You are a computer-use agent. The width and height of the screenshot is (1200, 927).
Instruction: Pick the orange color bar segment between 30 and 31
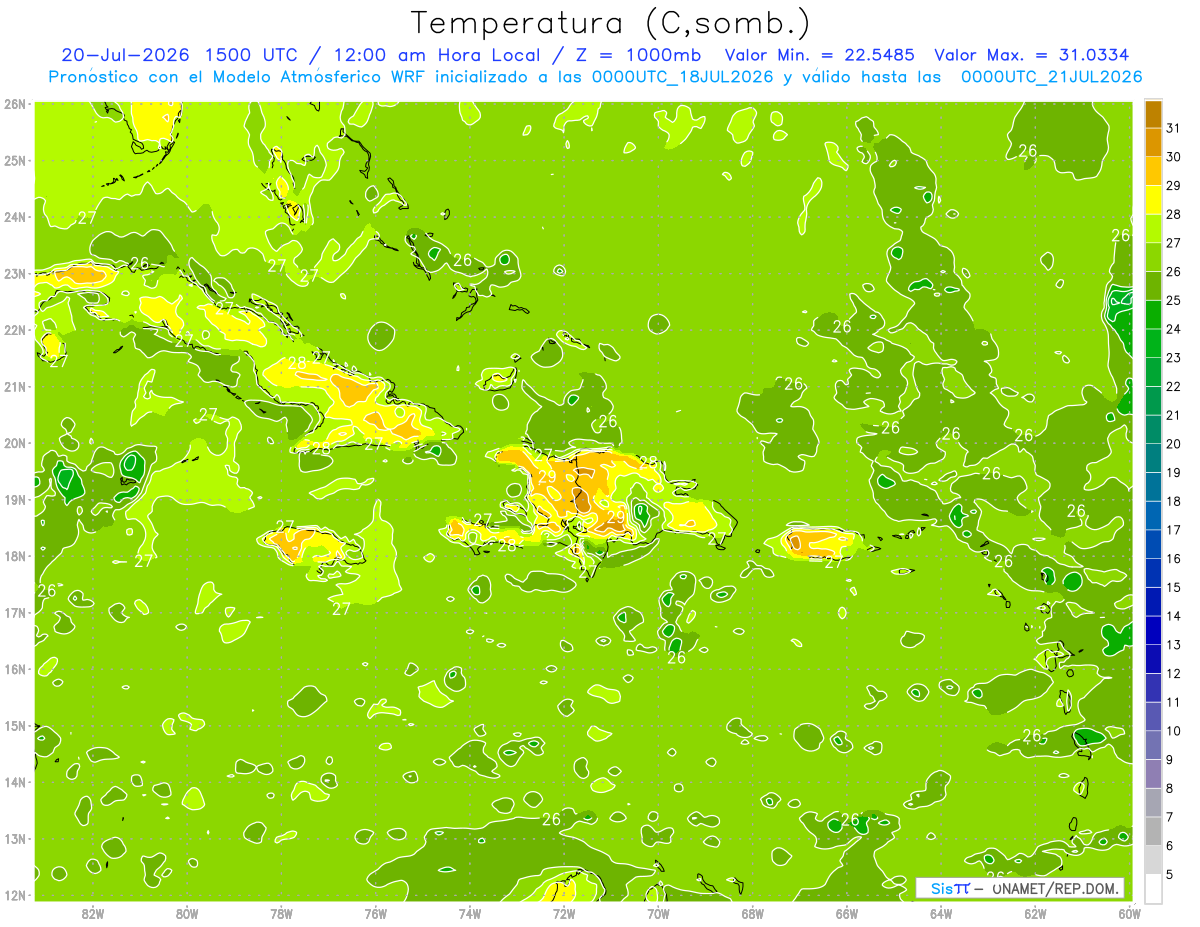point(1153,143)
